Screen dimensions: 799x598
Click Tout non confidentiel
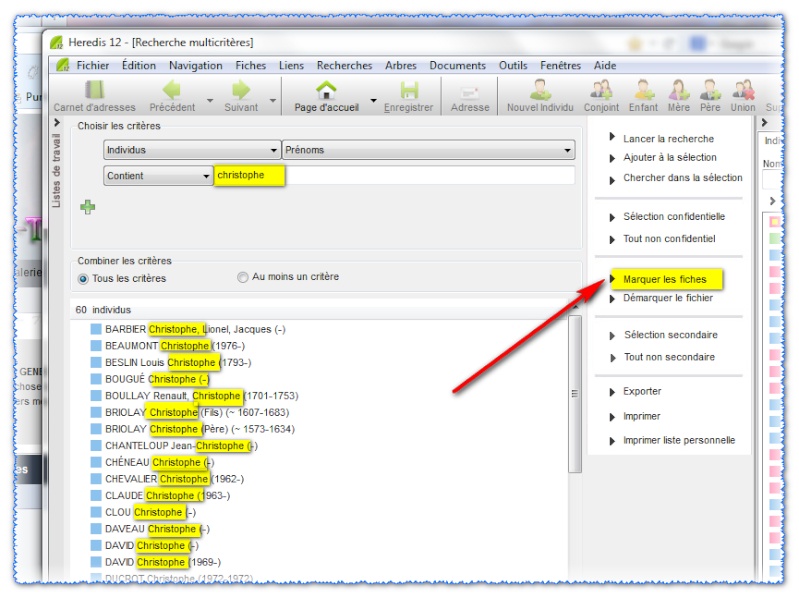669,239
